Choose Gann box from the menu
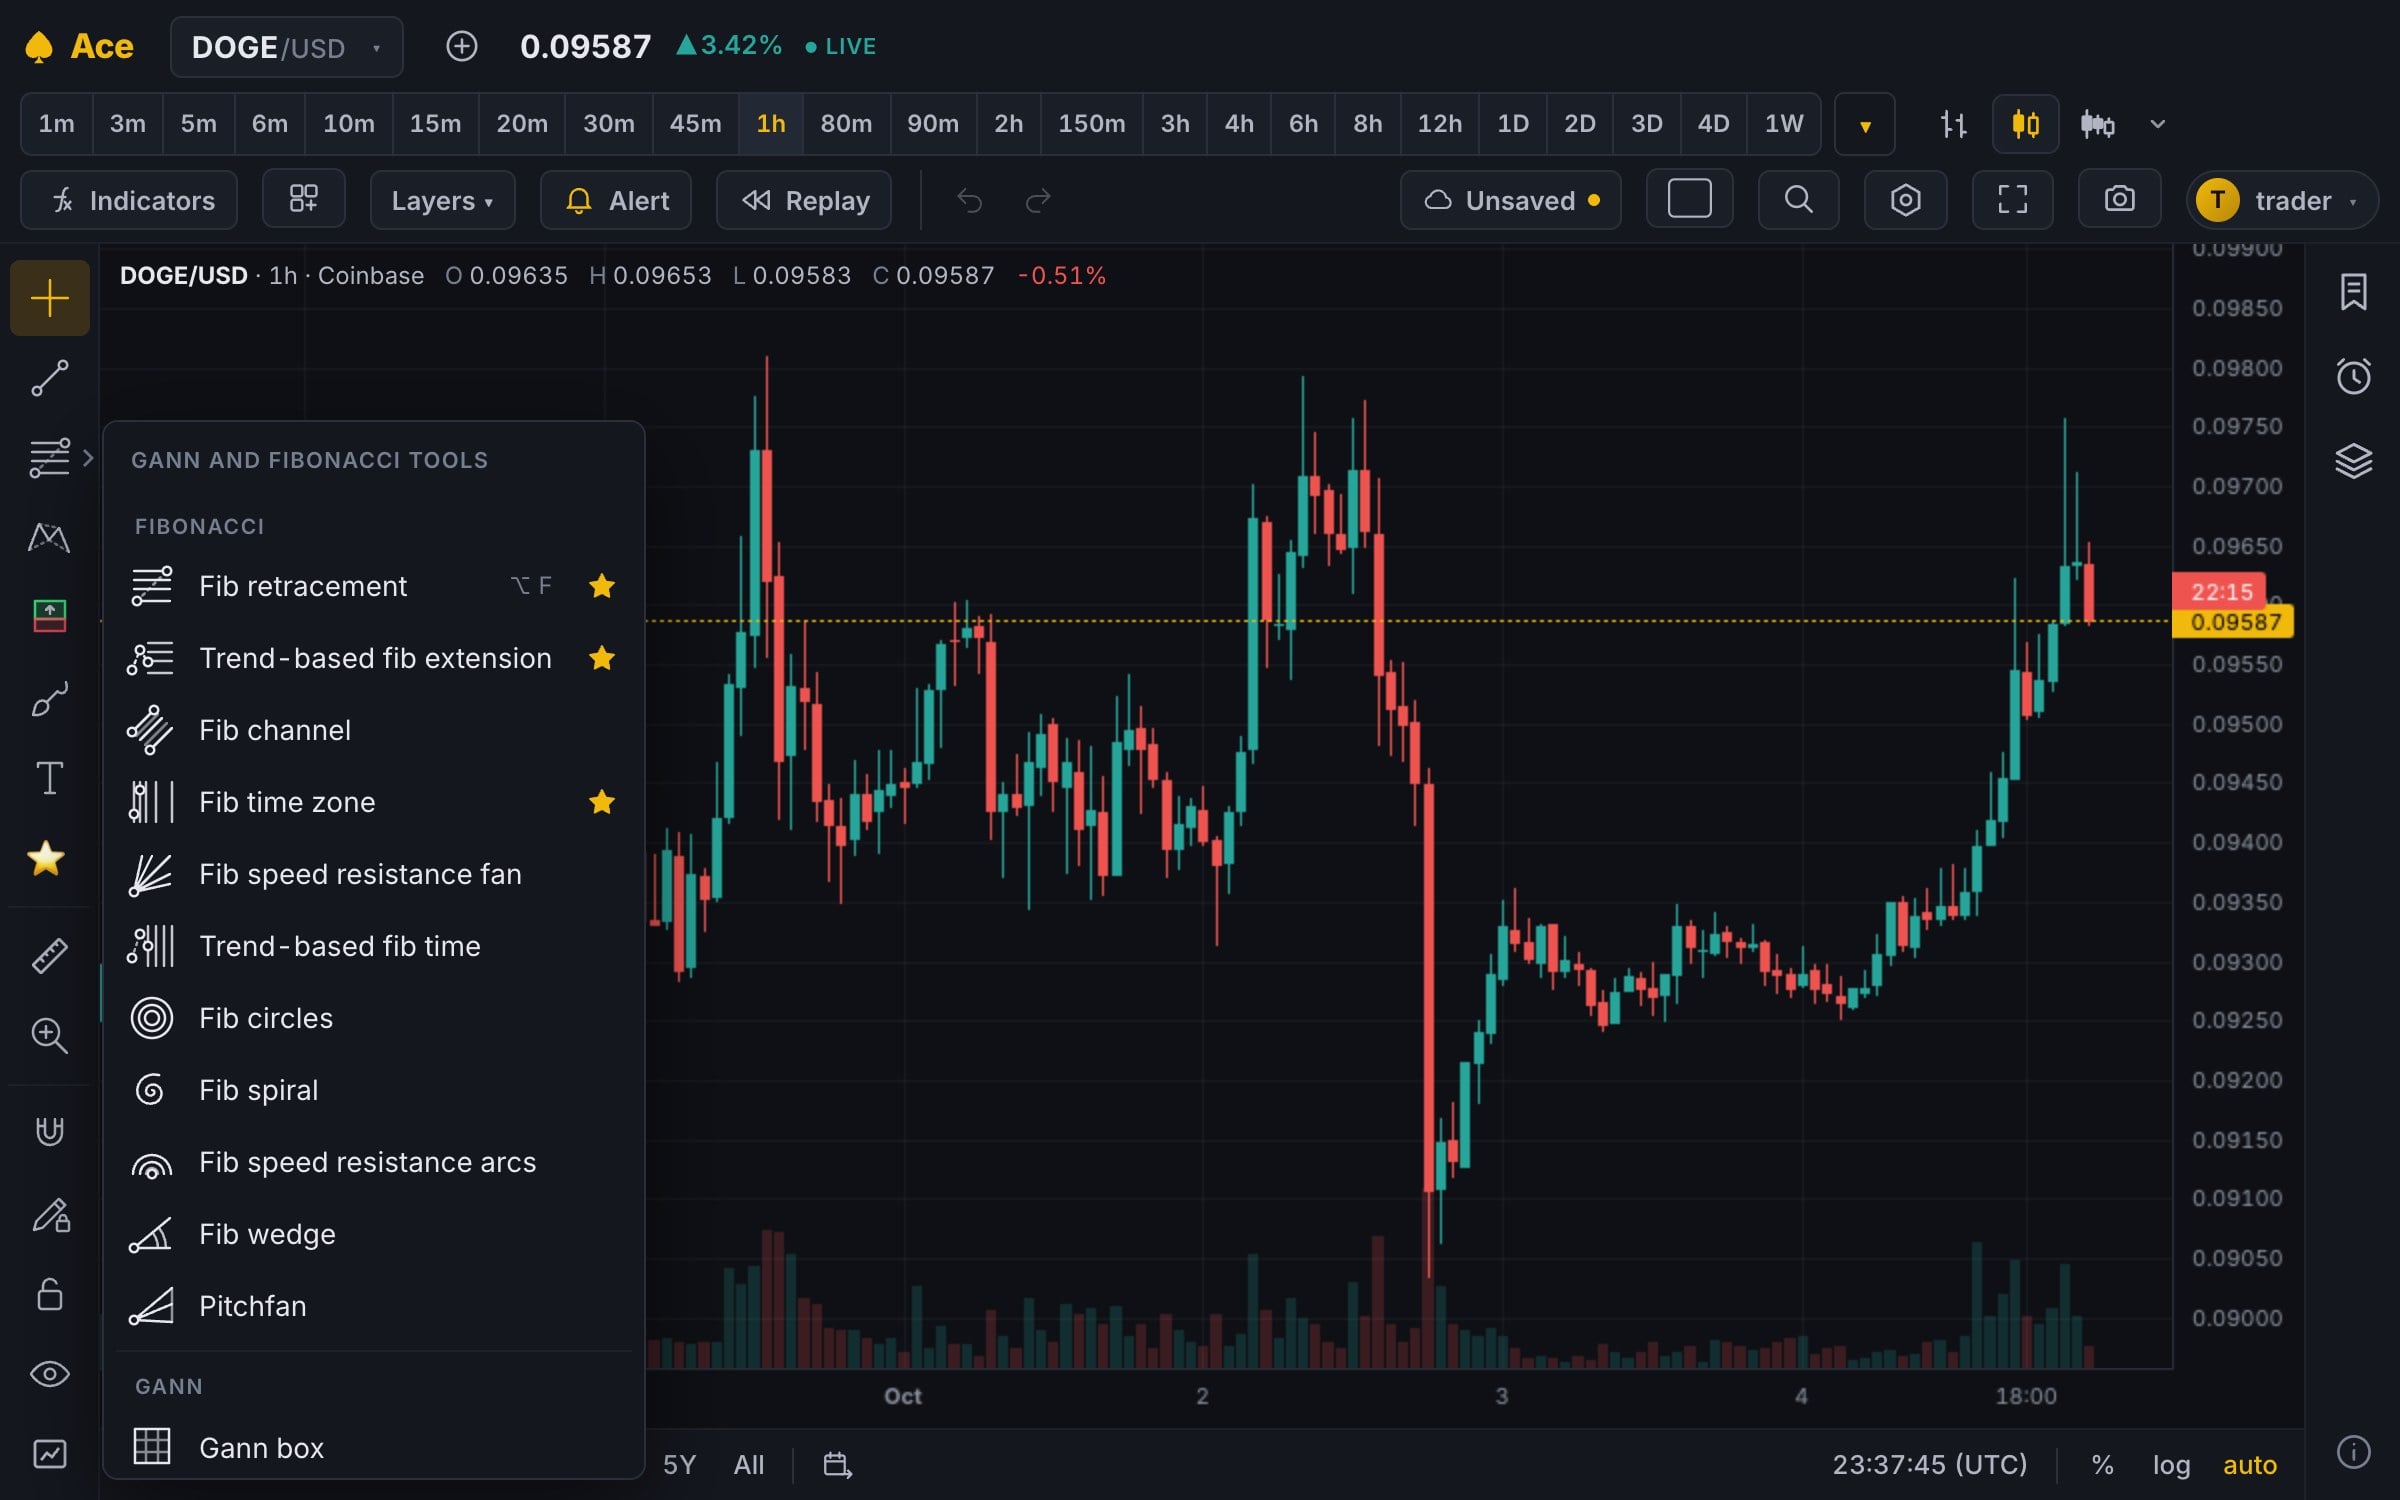Image resolution: width=2400 pixels, height=1500 pixels. coord(374,1447)
